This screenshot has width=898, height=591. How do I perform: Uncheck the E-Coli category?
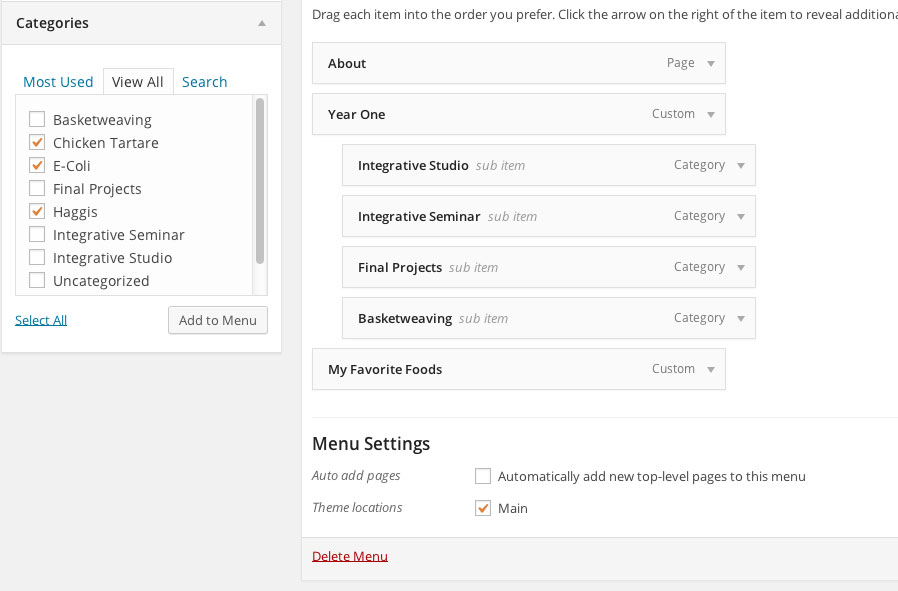pyautogui.click(x=37, y=166)
